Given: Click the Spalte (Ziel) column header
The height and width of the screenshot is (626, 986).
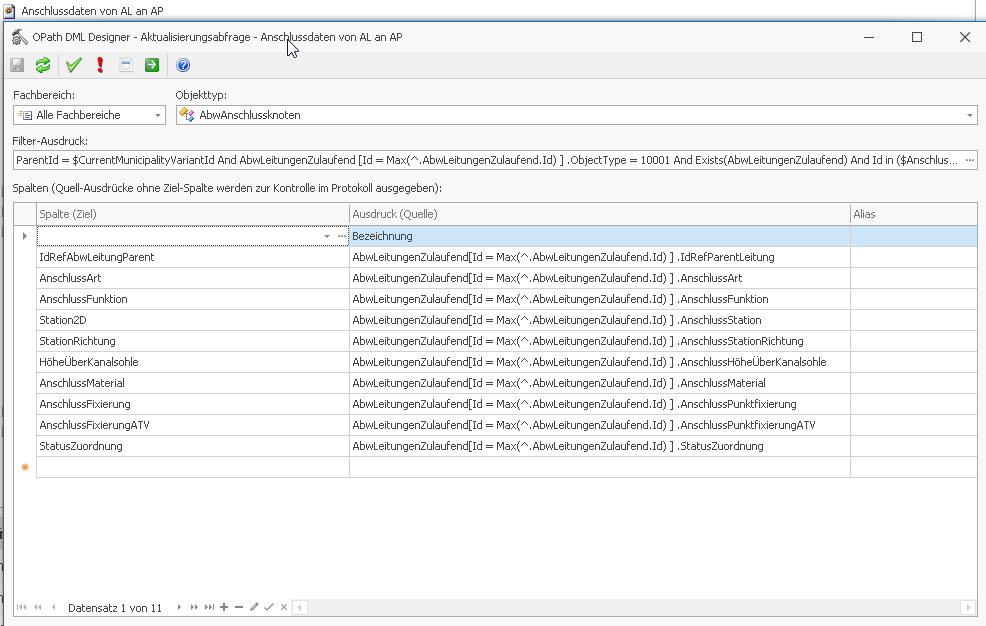Looking at the screenshot, I should (192, 214).
